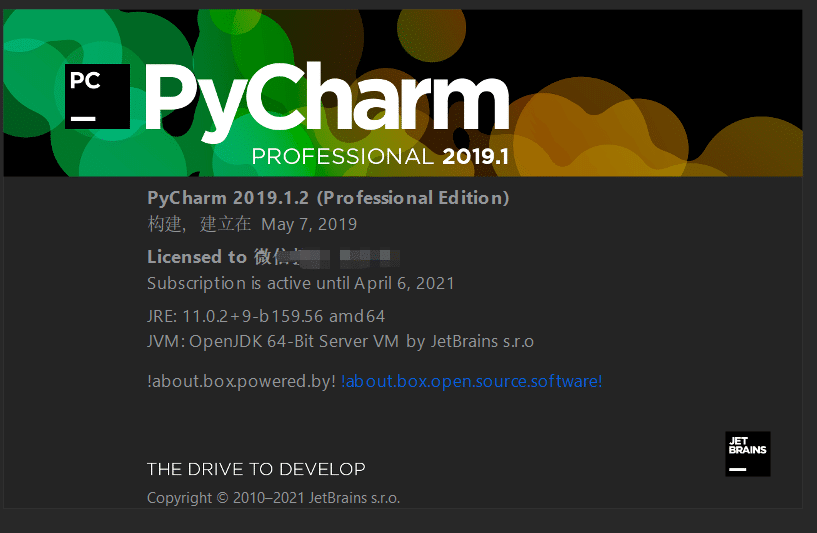The image size is (817, 533).
Task: Click the by JetBrains s.r.o vendor text
Action: (470, 341)
